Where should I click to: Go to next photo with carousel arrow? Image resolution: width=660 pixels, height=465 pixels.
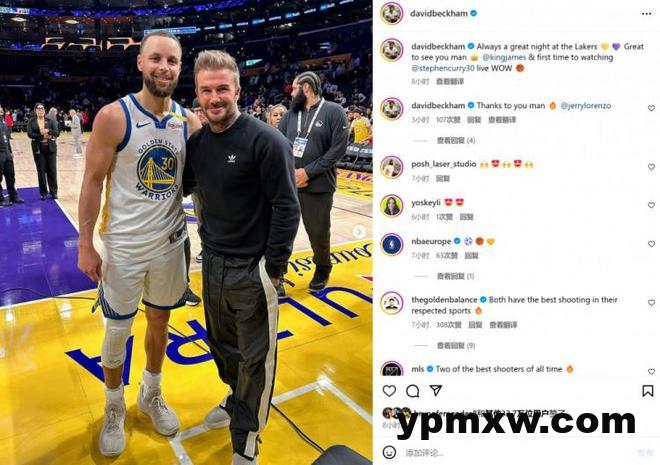tap(359, 231)
